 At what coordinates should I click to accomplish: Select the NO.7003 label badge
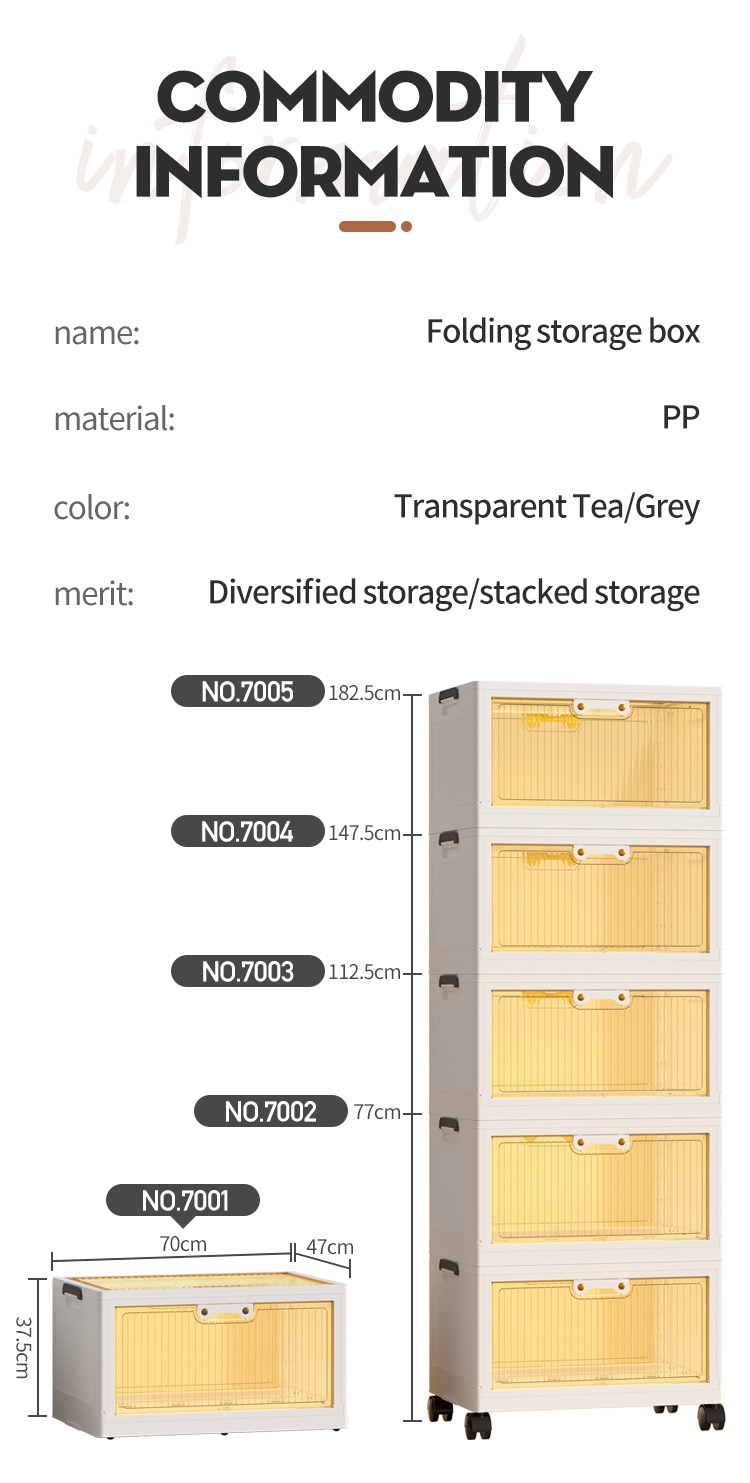click(248, 971)
